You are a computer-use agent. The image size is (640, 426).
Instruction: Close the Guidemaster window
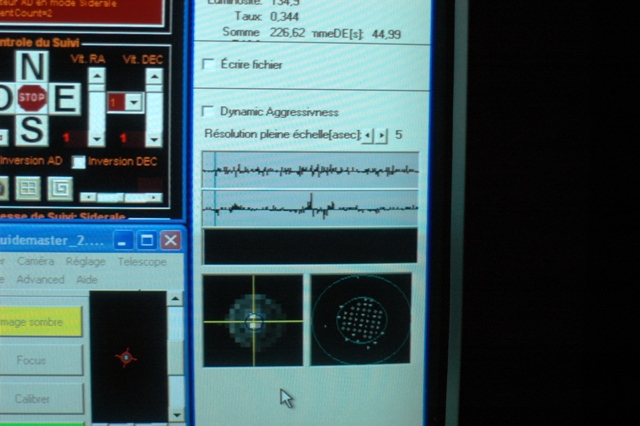click(171, 240)
